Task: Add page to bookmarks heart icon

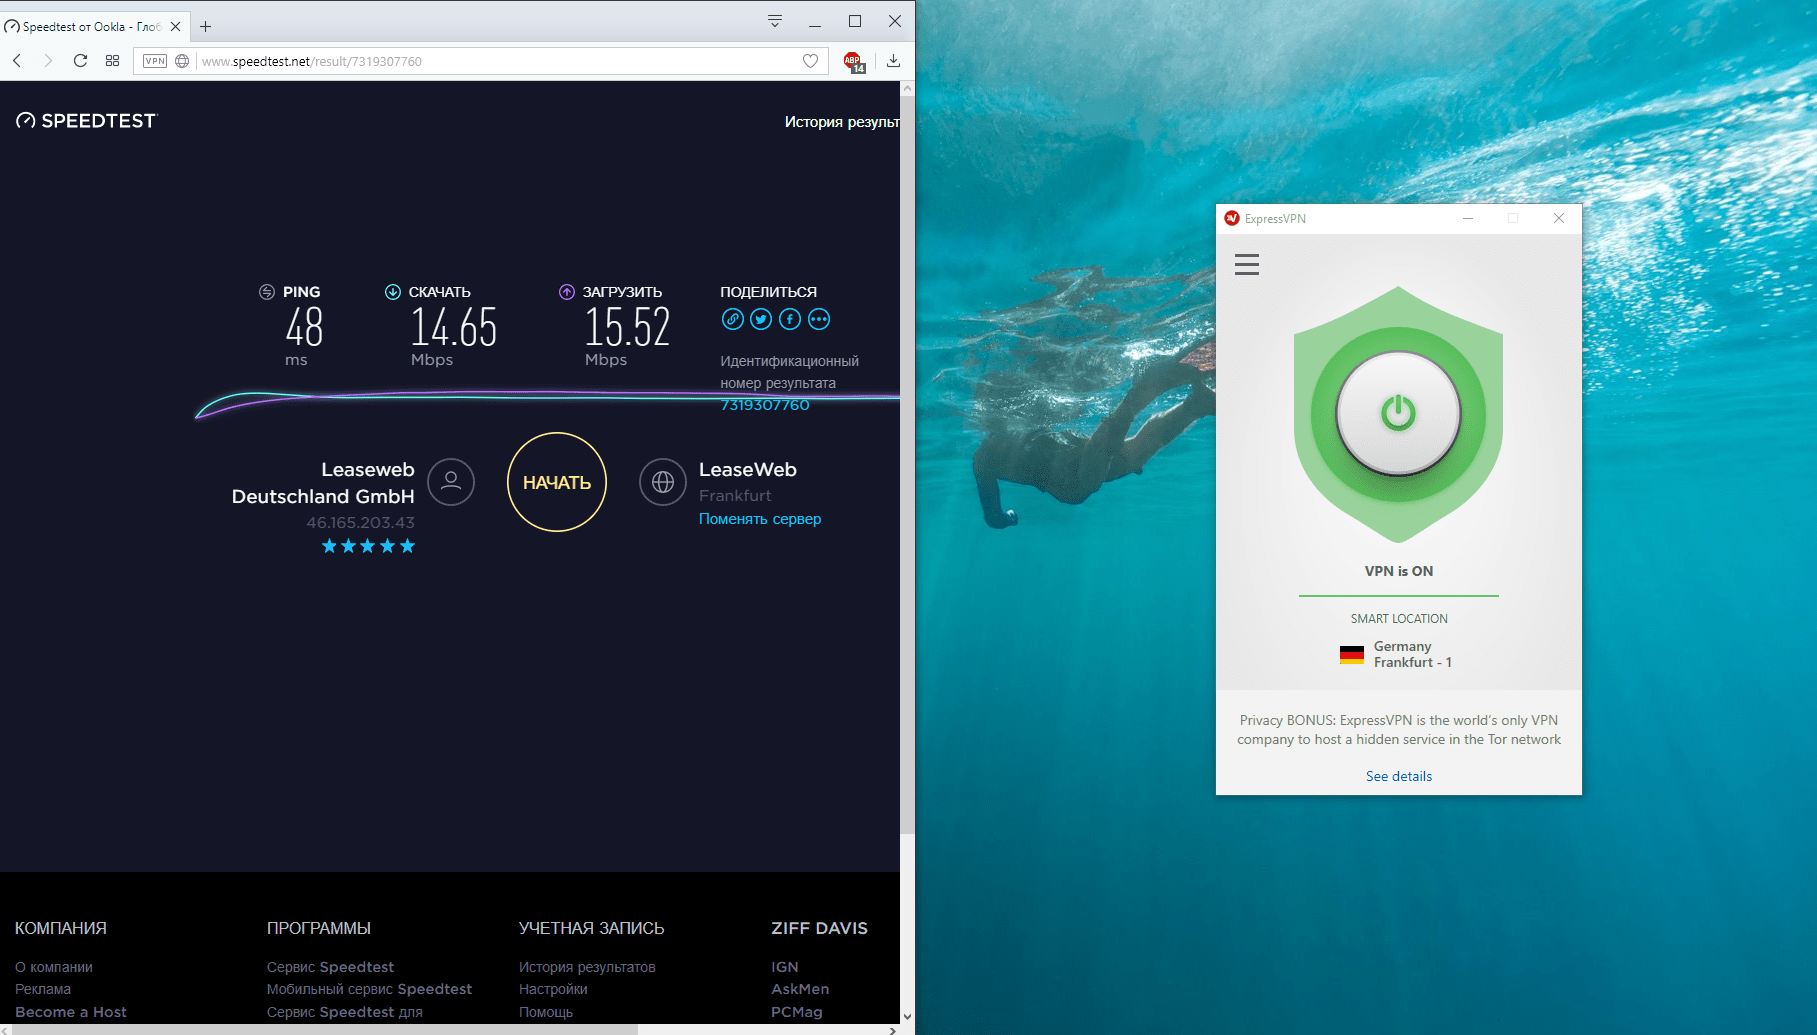Action: click(810, 62)
